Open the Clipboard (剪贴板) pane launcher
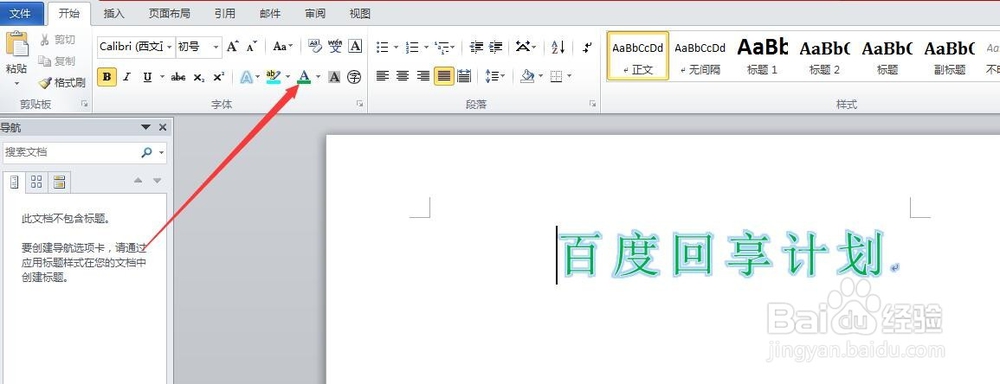The image size is (1000, 384). pyautogui.click(x=84, y=103)
